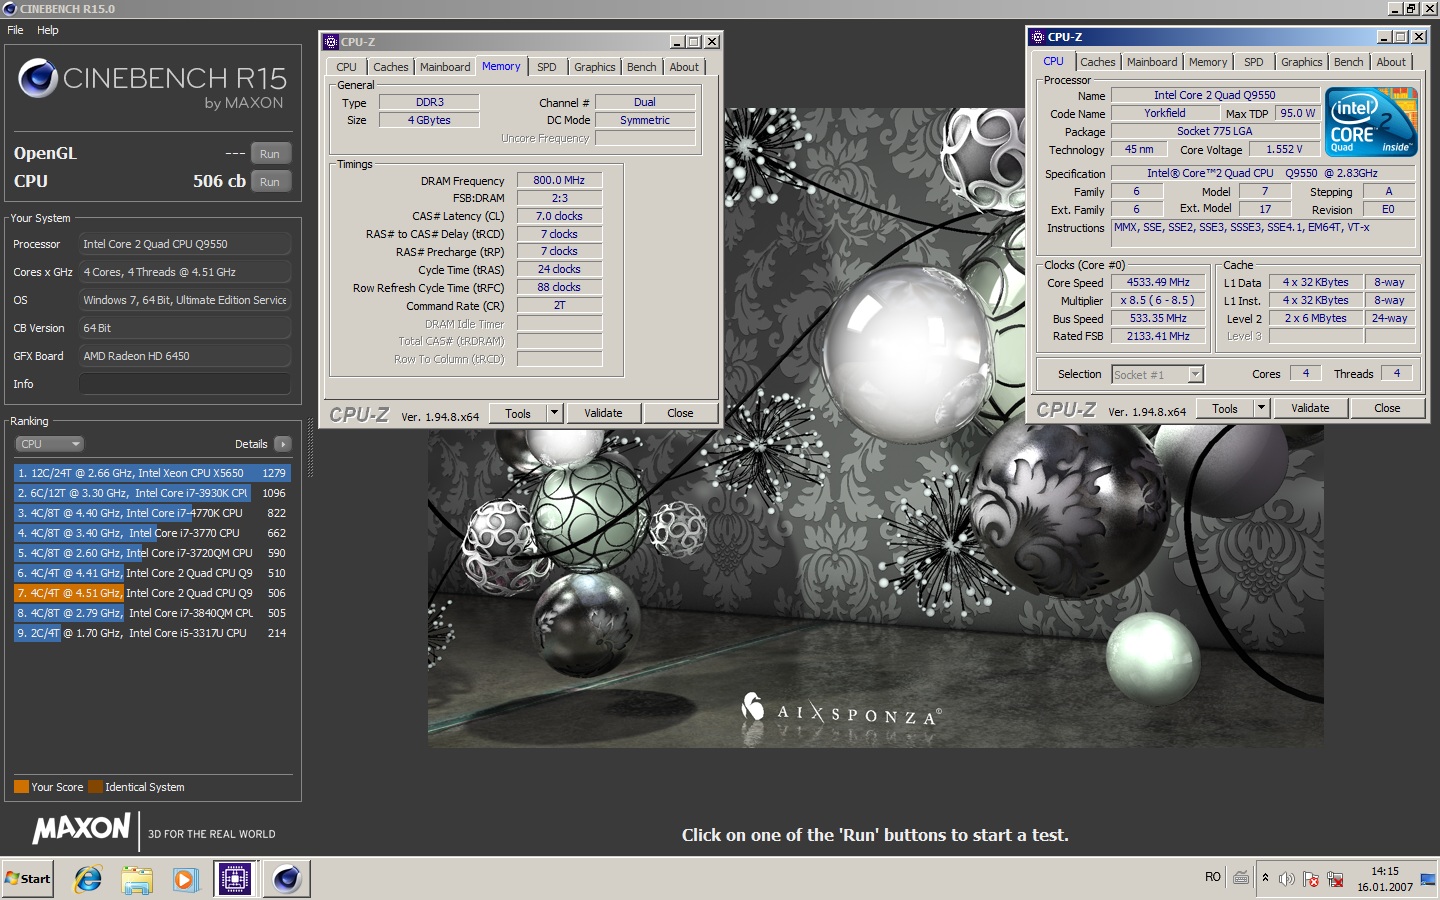Open Memory tab in right CPU-Z window
1440x900 pixels.
[x=1208, y=62]
